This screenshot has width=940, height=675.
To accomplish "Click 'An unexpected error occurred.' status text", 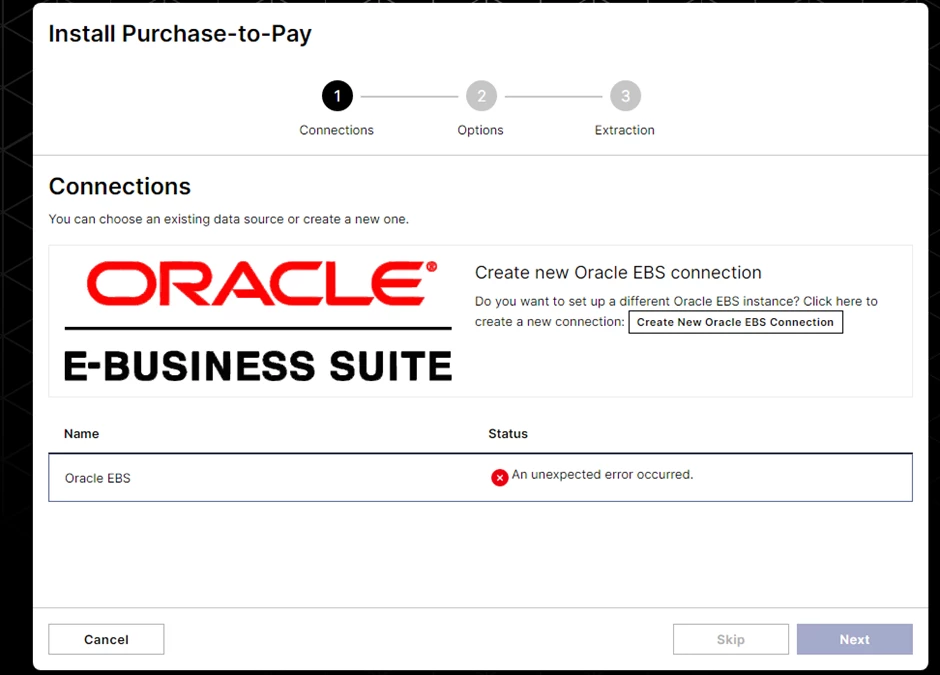I will (x=602, y=474).
